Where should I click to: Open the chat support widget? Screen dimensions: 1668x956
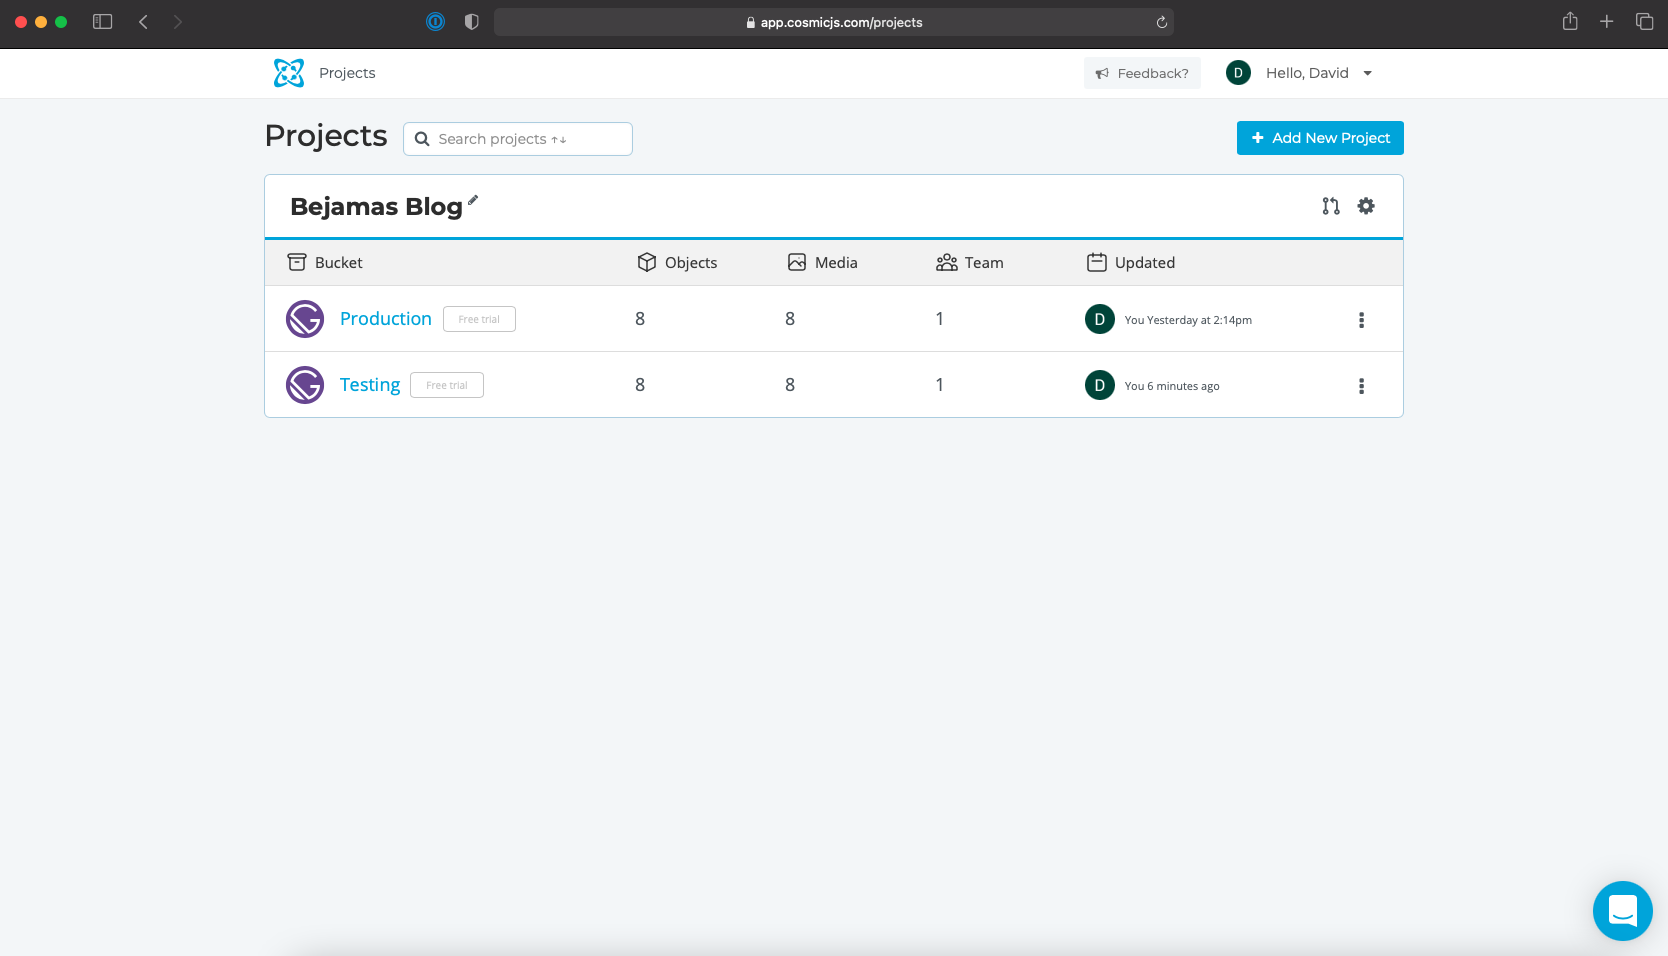[x=1622, y=911]
